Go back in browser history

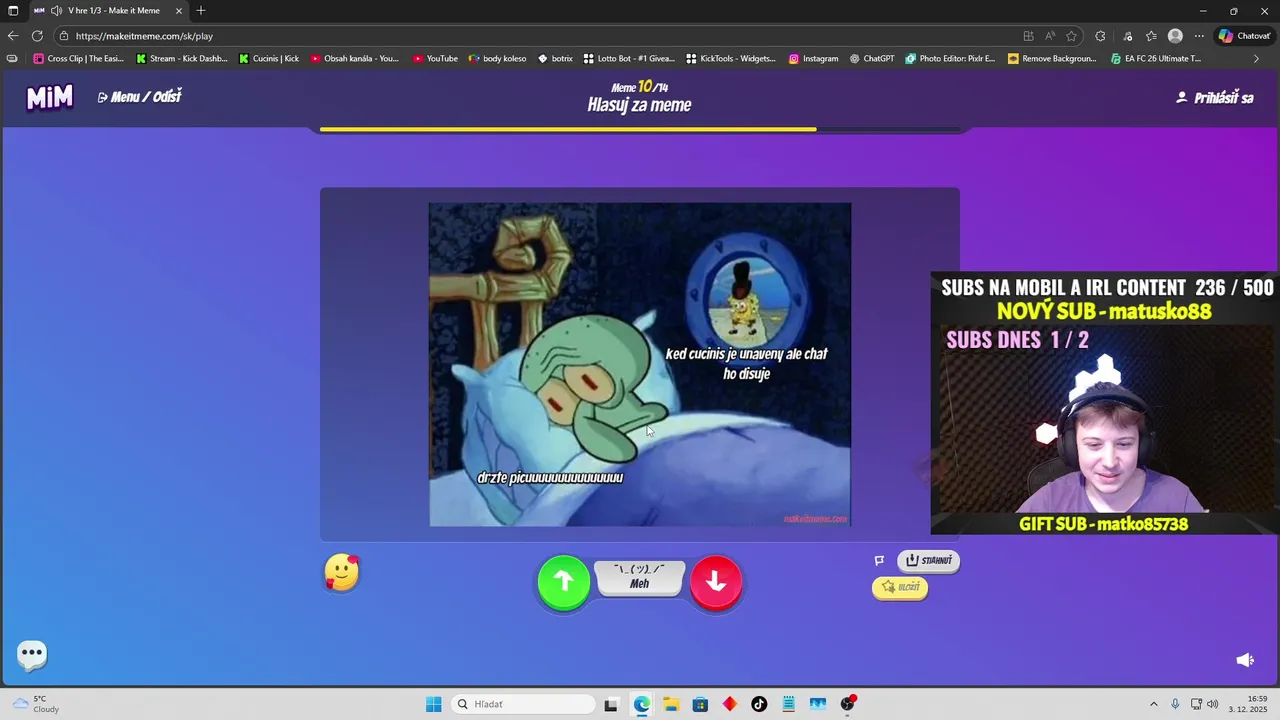tap(13, 36)
